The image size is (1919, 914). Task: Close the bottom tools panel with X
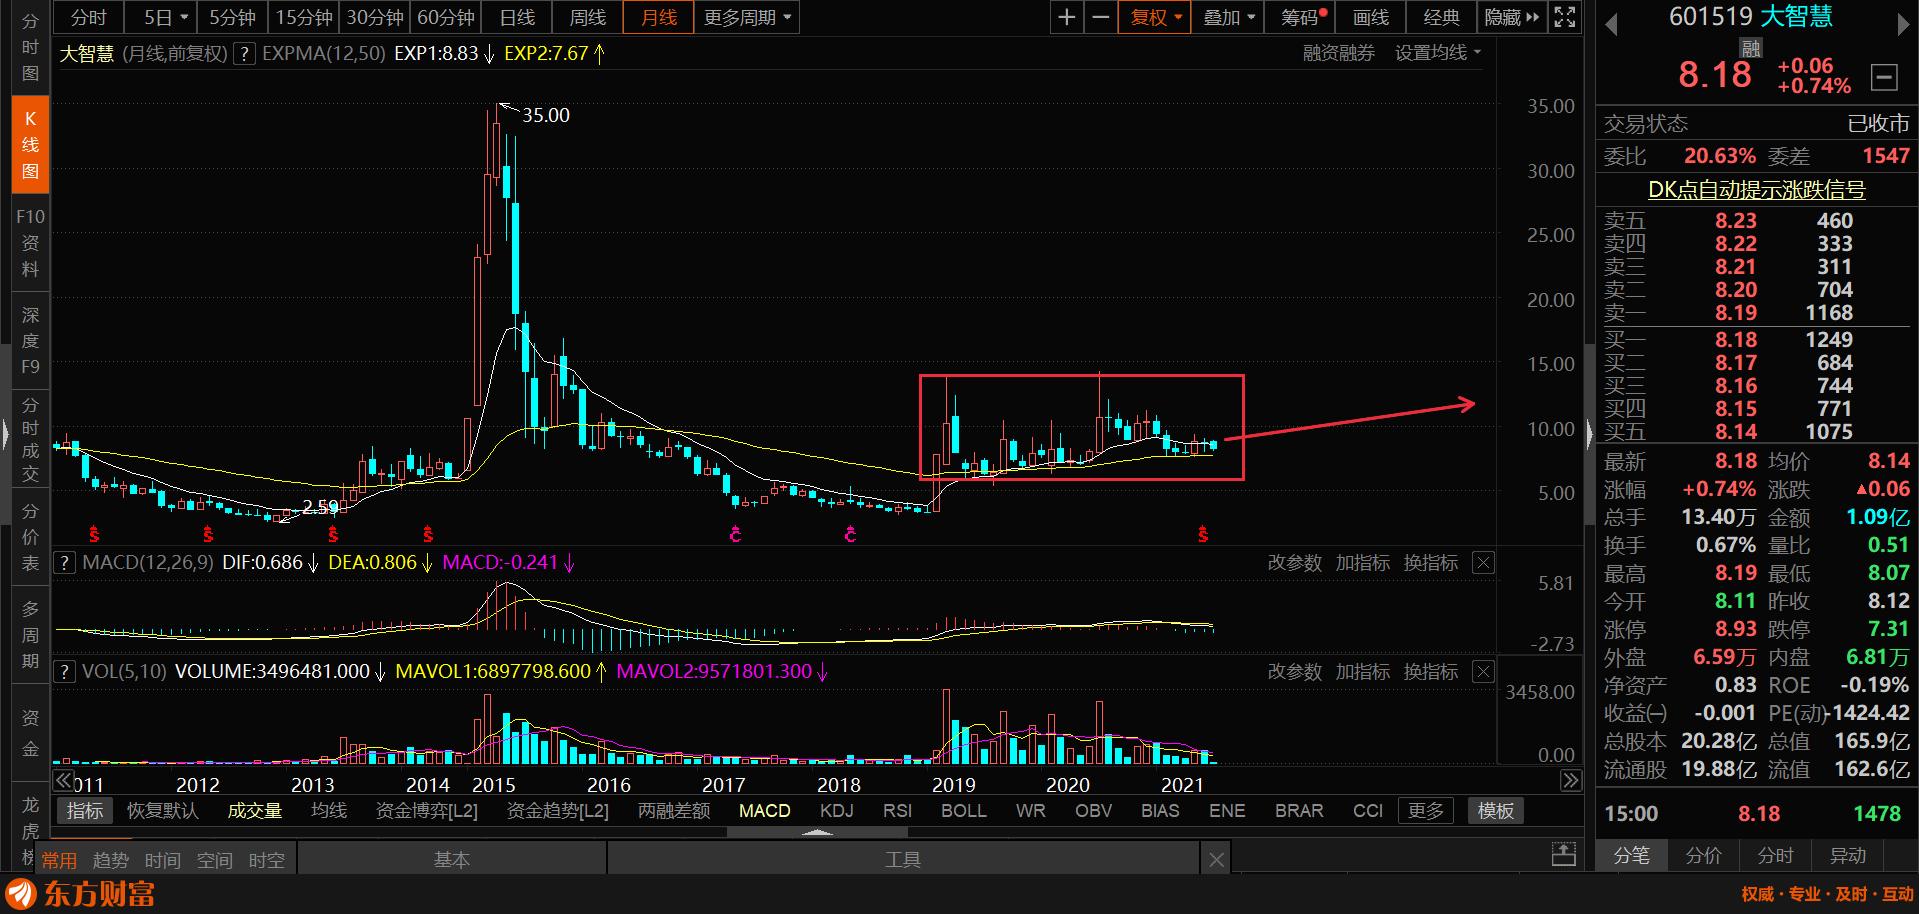(1216, 859)
